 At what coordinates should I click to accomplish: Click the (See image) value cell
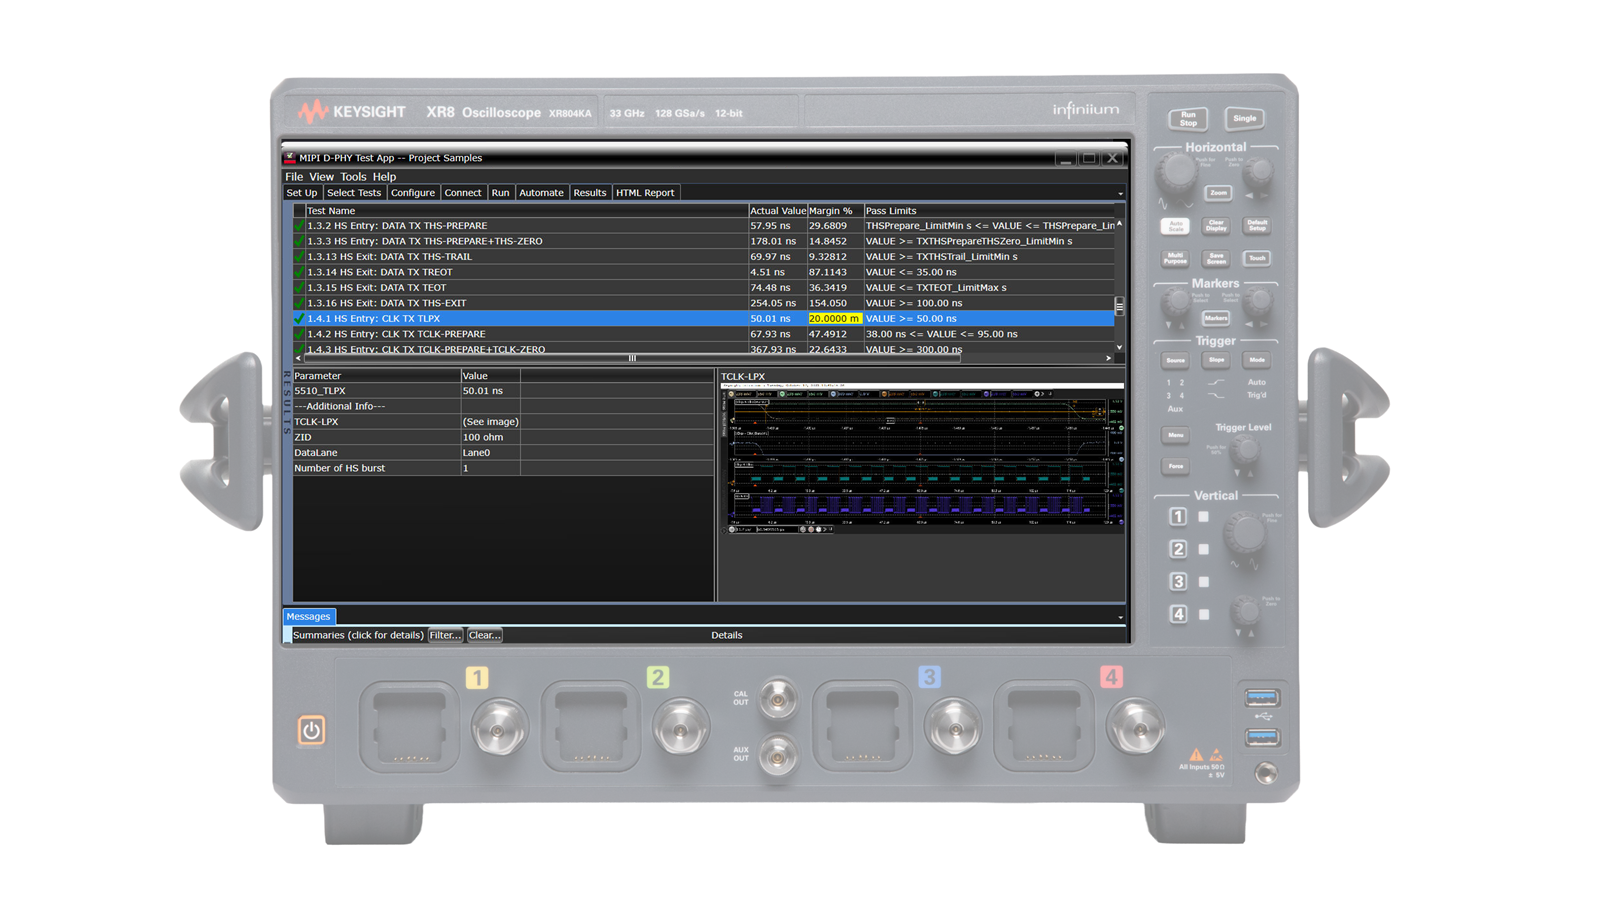point(490,422)
